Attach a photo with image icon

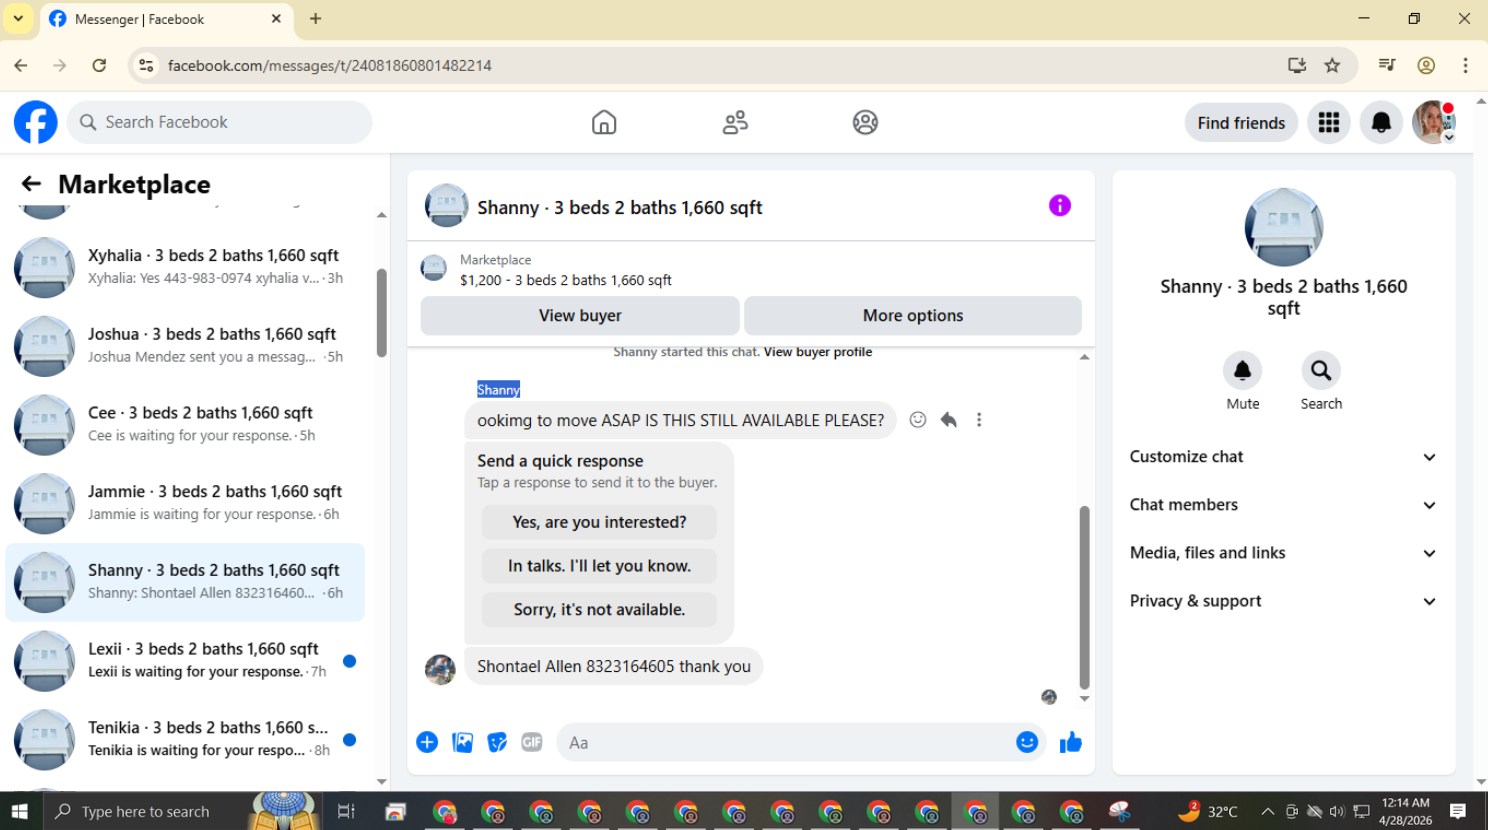coord(462,742)
